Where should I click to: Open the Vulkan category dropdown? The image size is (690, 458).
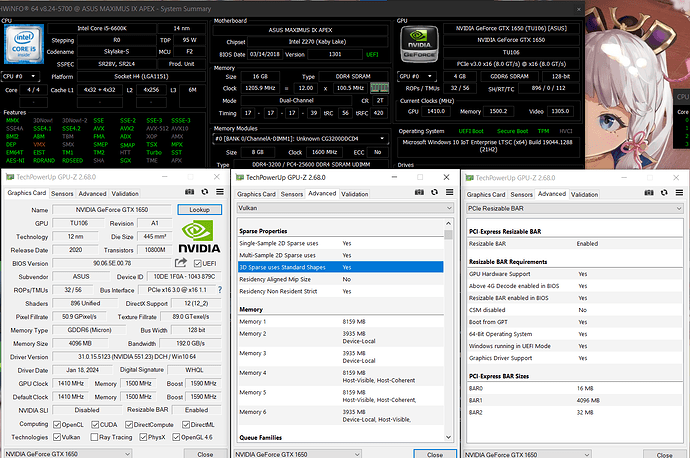tap(345, 208)
